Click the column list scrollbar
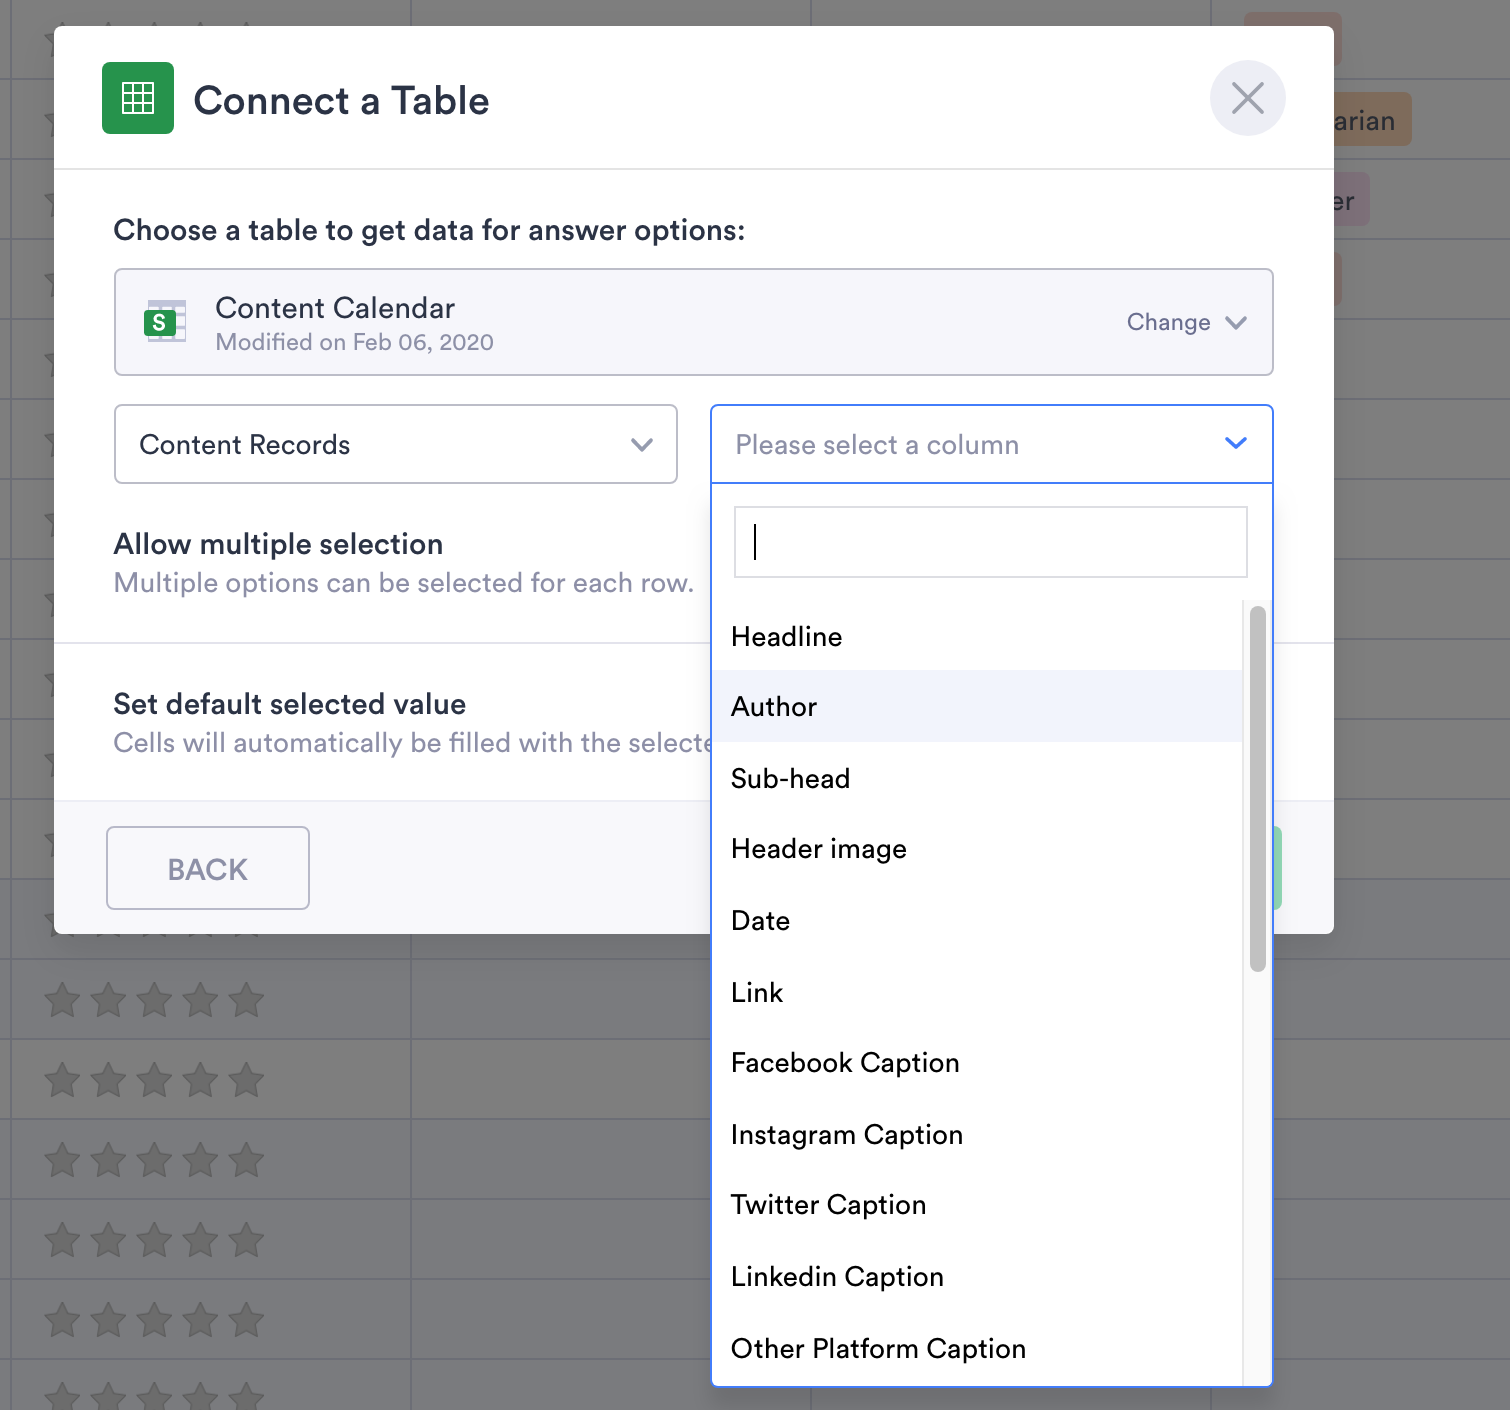 tap(1257, 788)
